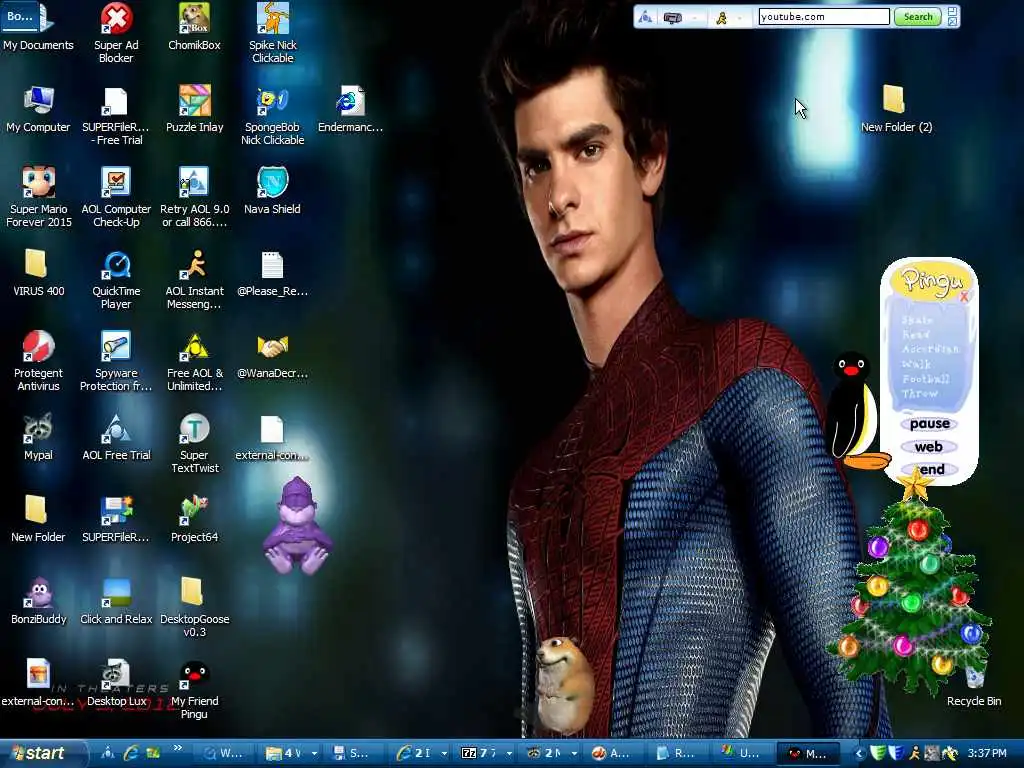The width and height of the screenshot is (1024, 768).
Task: Choose Accordion in Pingu action list
Action: tap(931, 349)
